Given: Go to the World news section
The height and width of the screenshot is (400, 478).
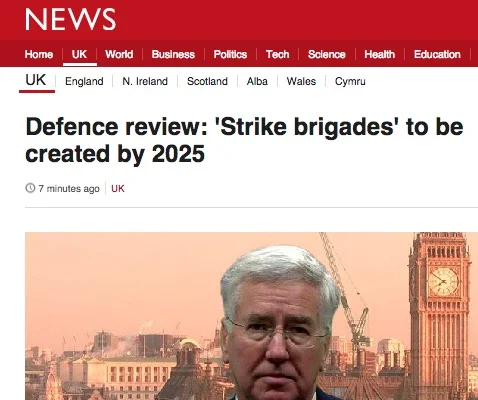Looking at the screenshot, I should click(119, 54).
